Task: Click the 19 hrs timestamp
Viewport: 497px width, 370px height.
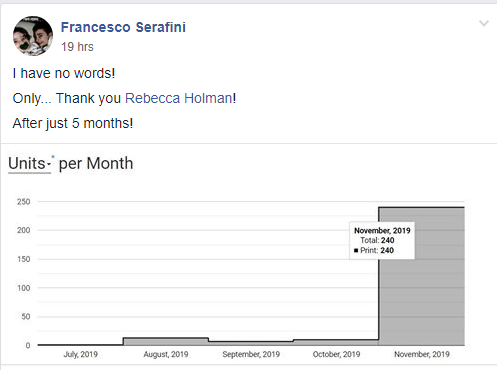Action: point(77,47)
